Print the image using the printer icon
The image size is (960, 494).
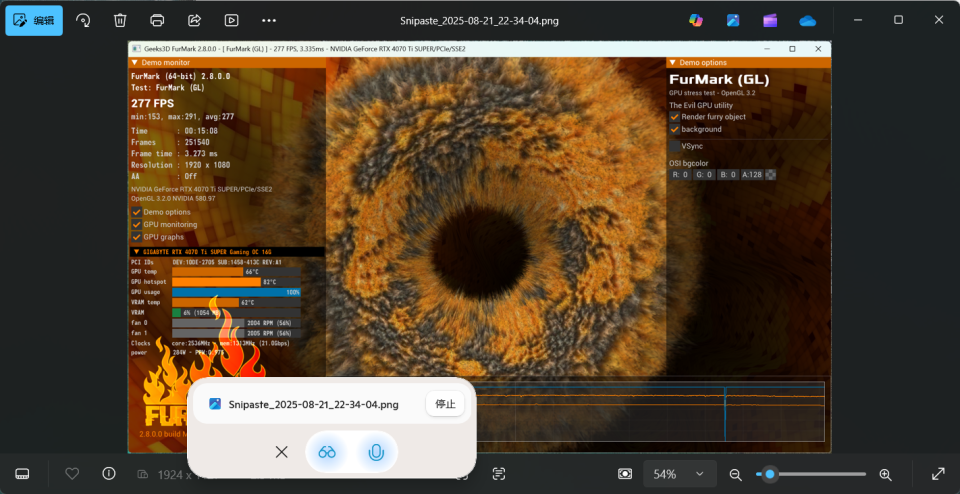(157, 20)
